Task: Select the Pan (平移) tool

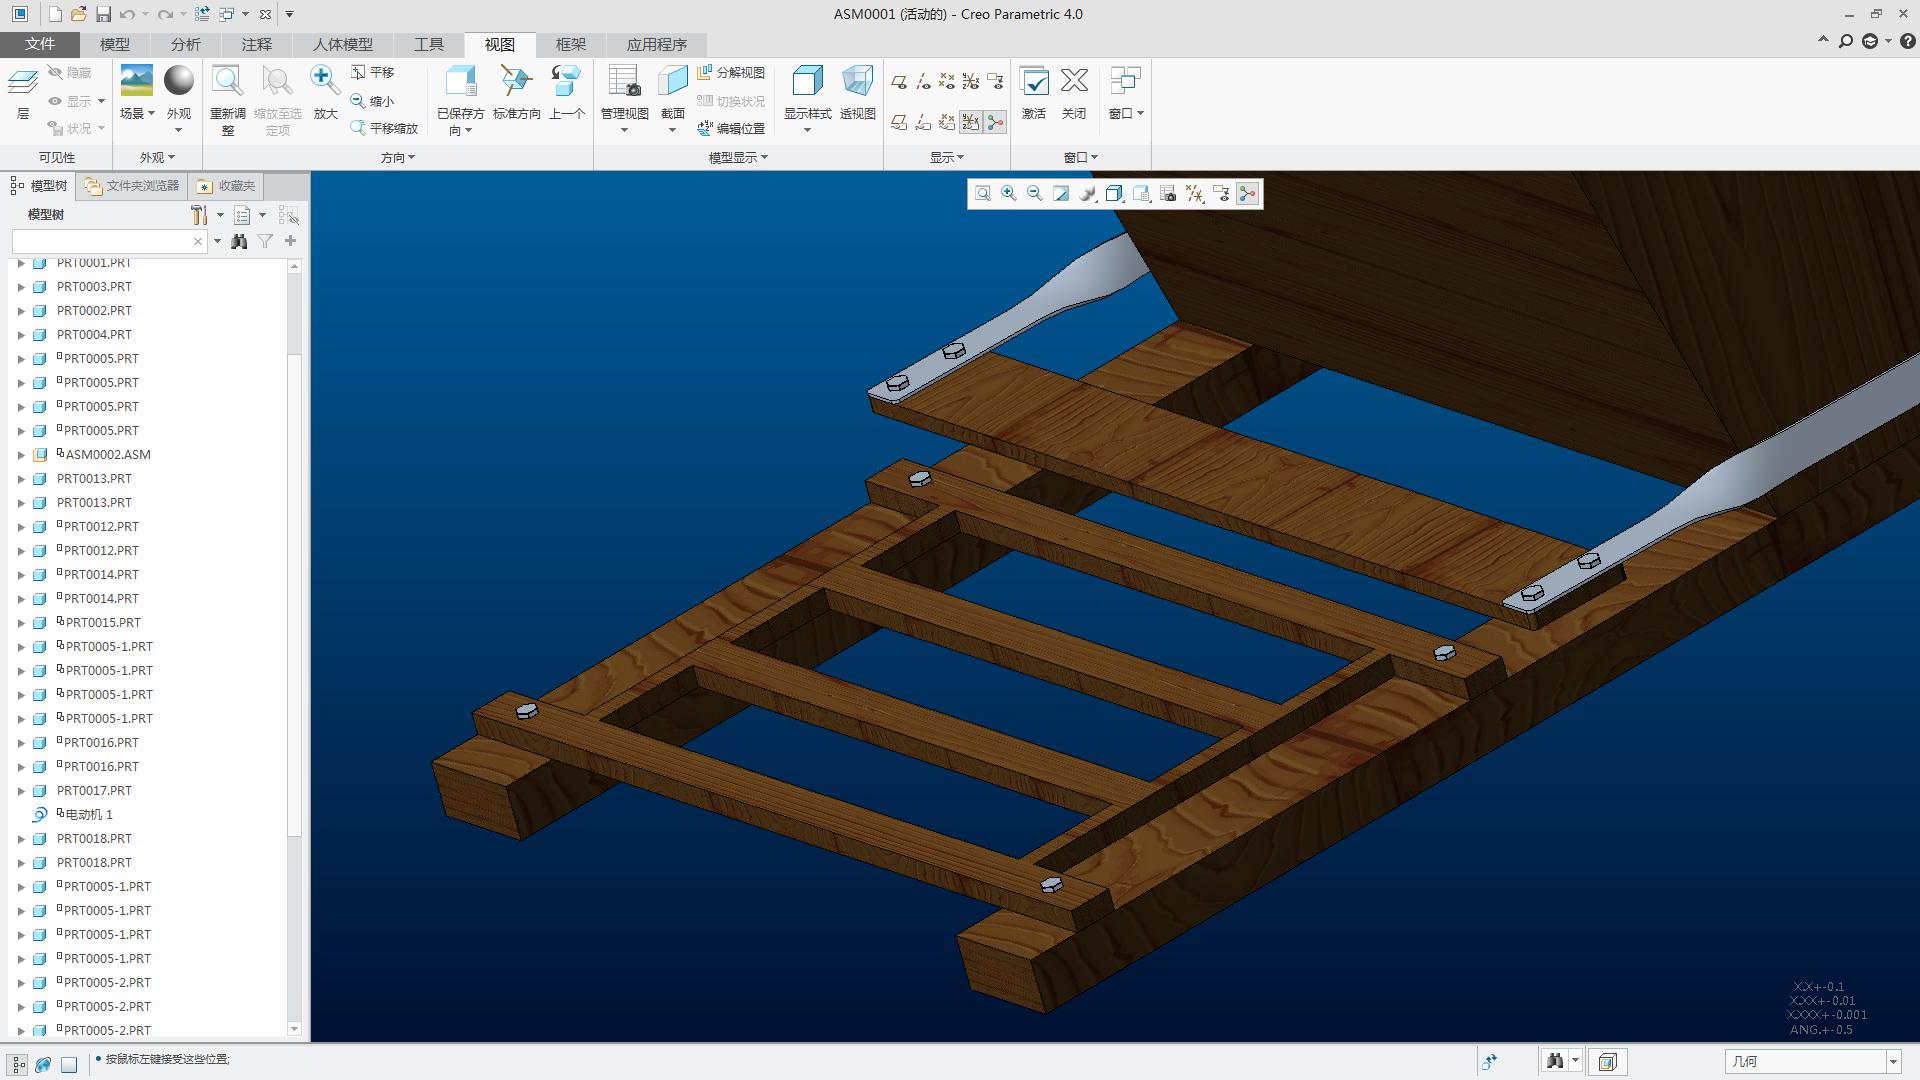Action: [373, 72]
